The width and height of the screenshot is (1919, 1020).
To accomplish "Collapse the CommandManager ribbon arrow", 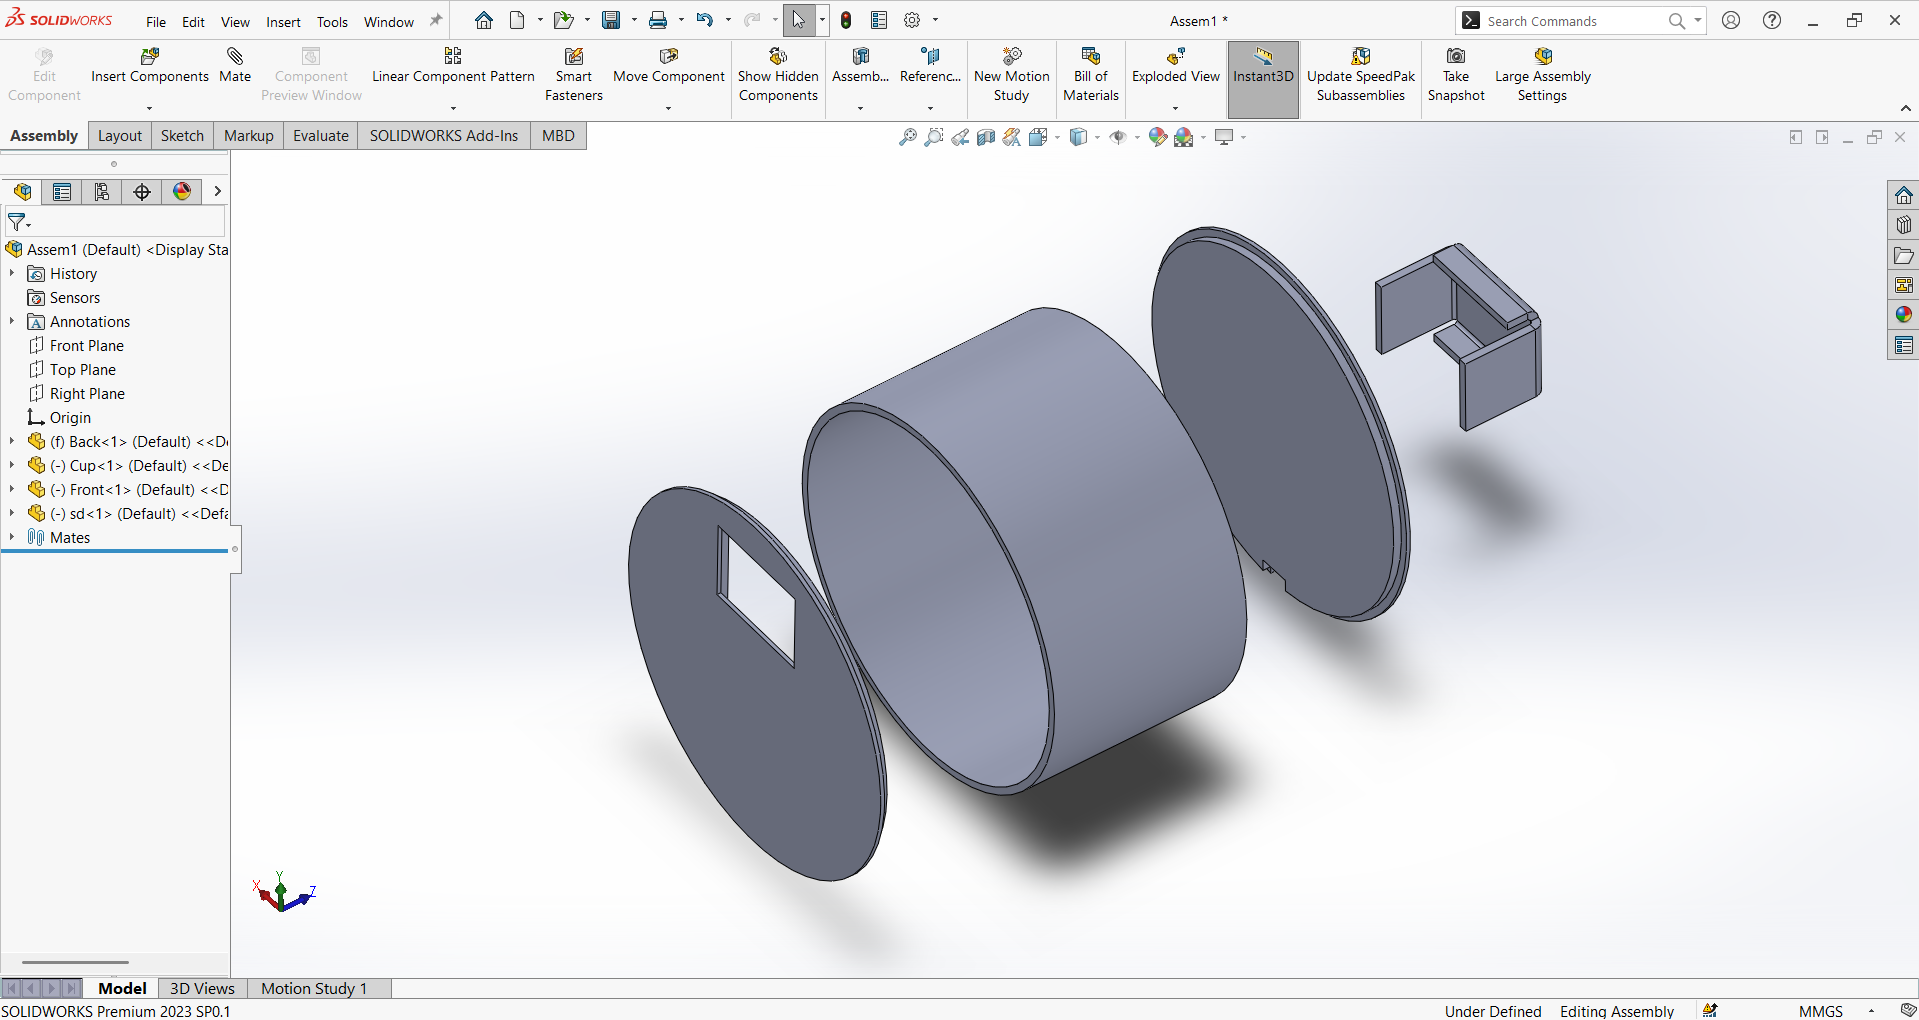I will pyautogui.click(x=1905, y=108).
